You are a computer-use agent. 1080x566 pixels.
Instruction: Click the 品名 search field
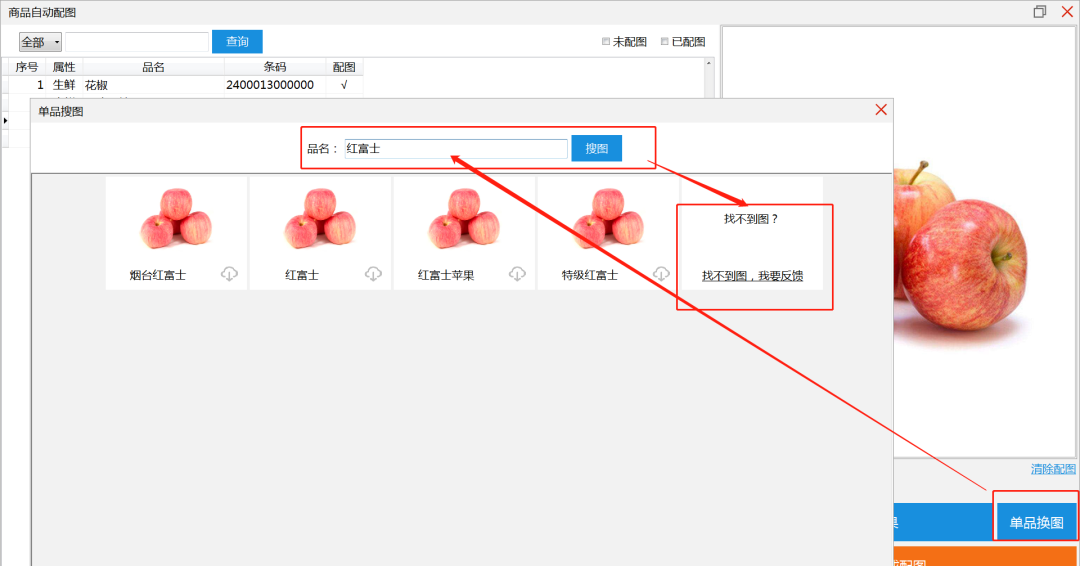(x=456, y=148)
